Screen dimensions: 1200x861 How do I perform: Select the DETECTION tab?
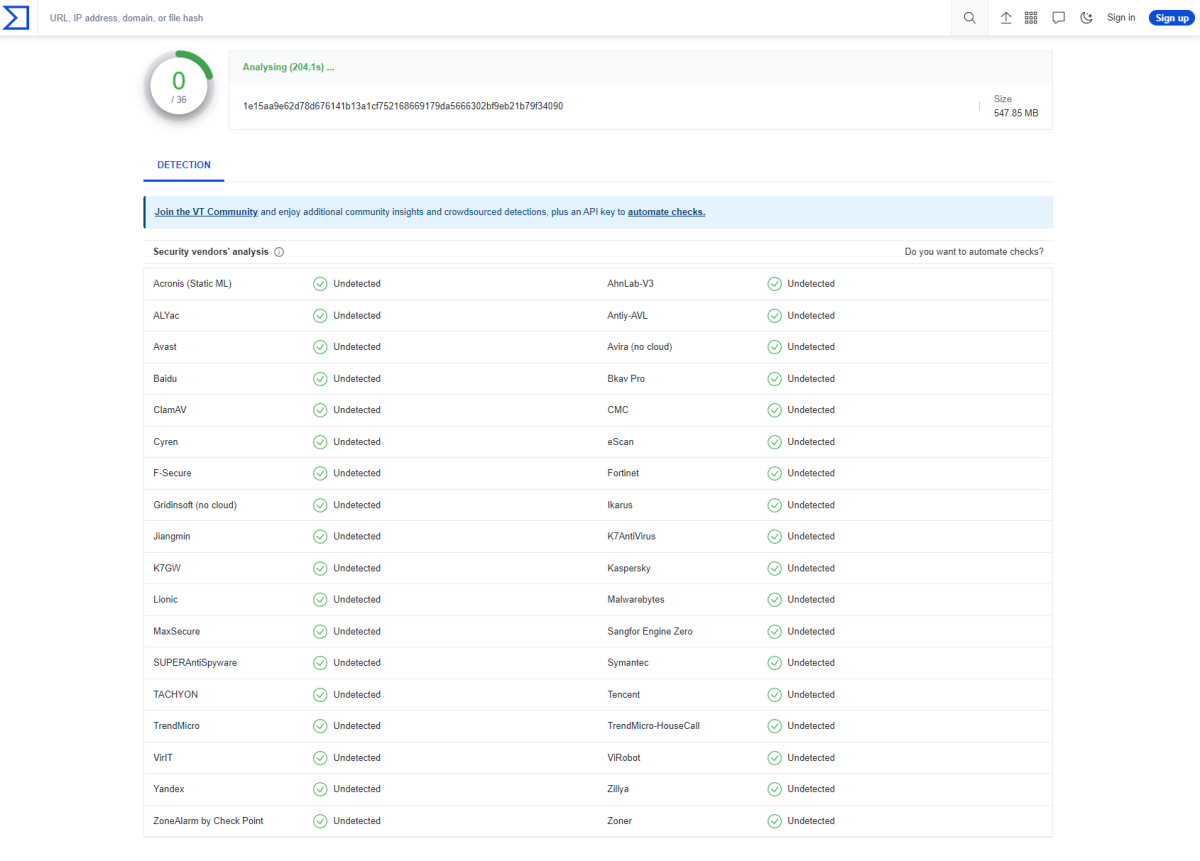tap(184, 165)
